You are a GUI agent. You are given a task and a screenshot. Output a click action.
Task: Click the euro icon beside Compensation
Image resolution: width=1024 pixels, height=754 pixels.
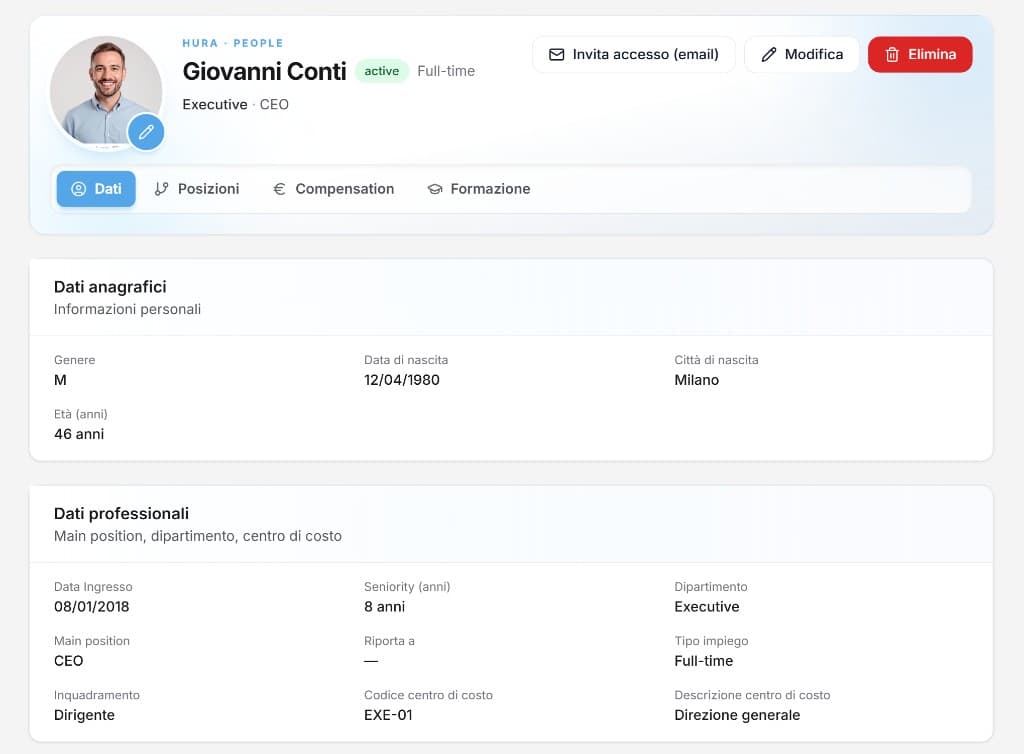tap(280, 189)
